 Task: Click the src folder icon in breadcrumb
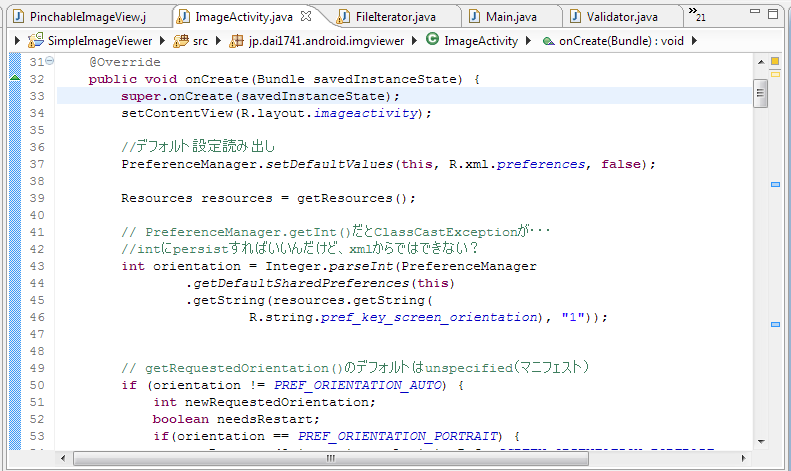coord(181,41)
